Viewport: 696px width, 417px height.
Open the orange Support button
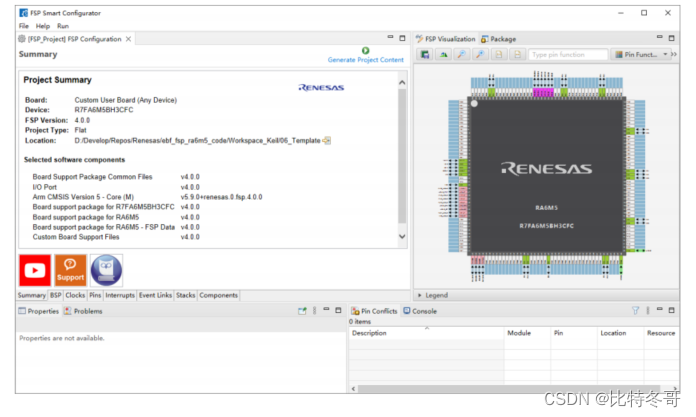pyautogui.click(x=70, y=270)
